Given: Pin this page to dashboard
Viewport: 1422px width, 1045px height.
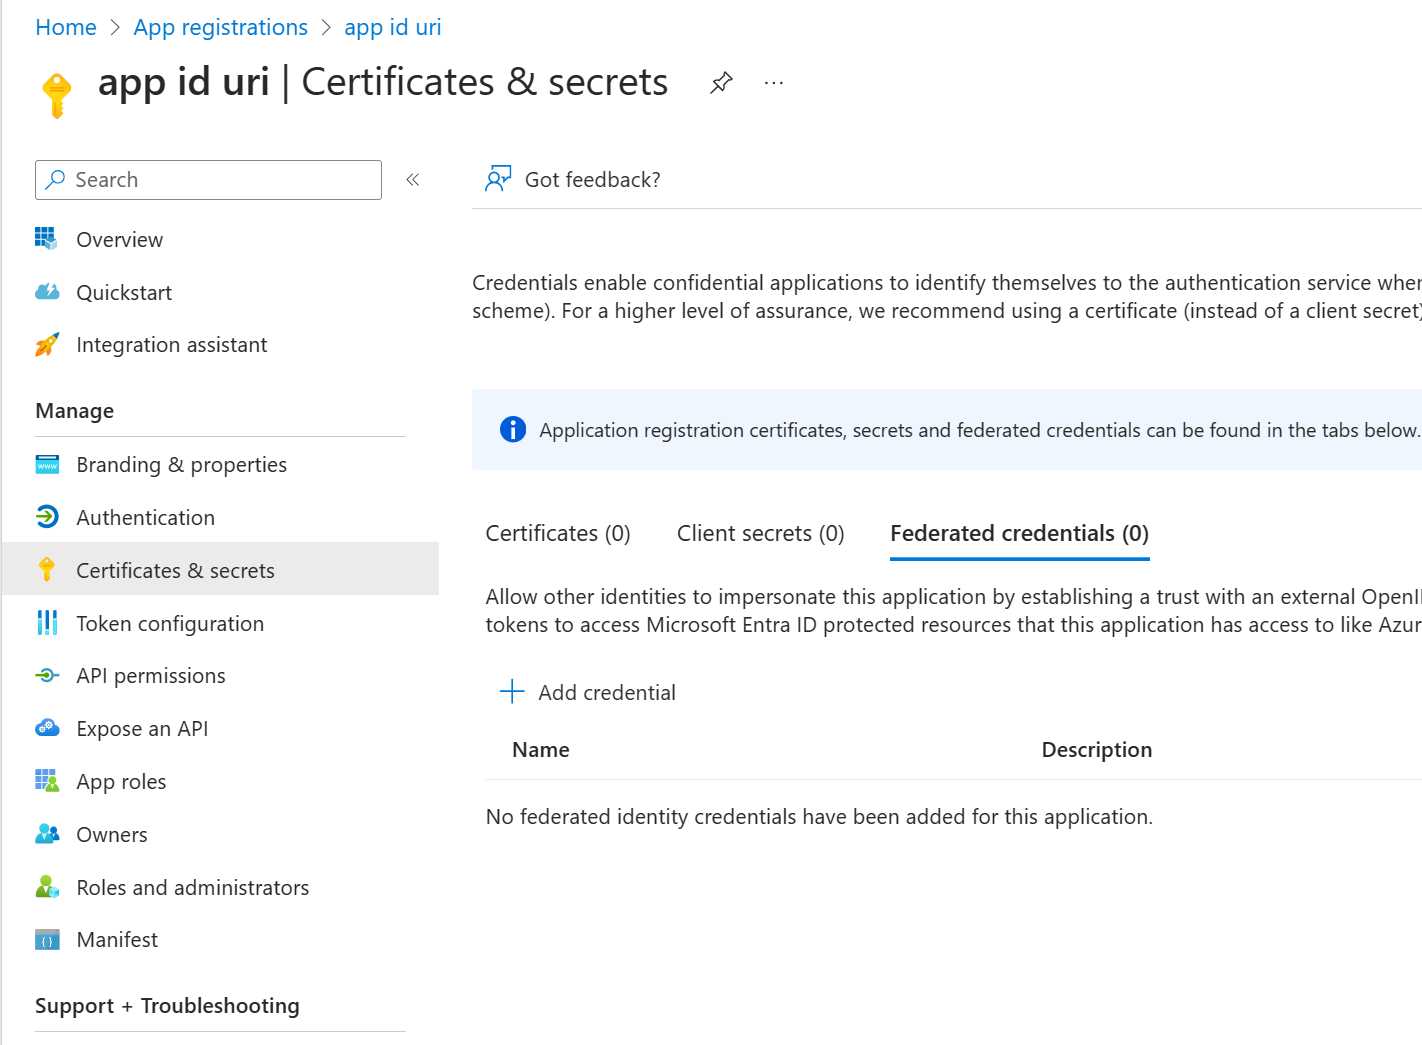Looking at the screenshot, I should (x=721, y=82).
